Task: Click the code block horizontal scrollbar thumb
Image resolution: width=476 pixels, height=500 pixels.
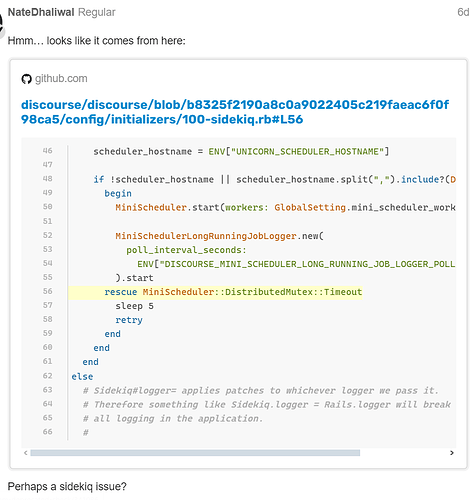Action: (195, 453)
